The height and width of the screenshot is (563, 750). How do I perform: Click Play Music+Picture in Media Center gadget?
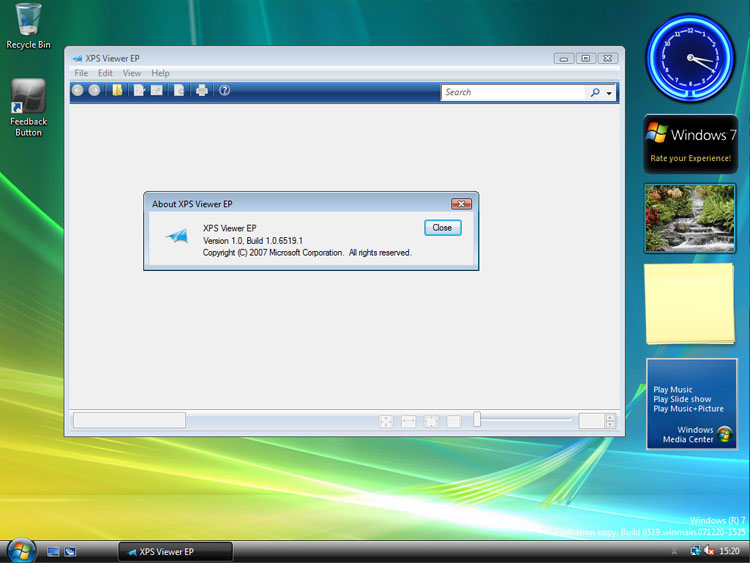(688, 408)
